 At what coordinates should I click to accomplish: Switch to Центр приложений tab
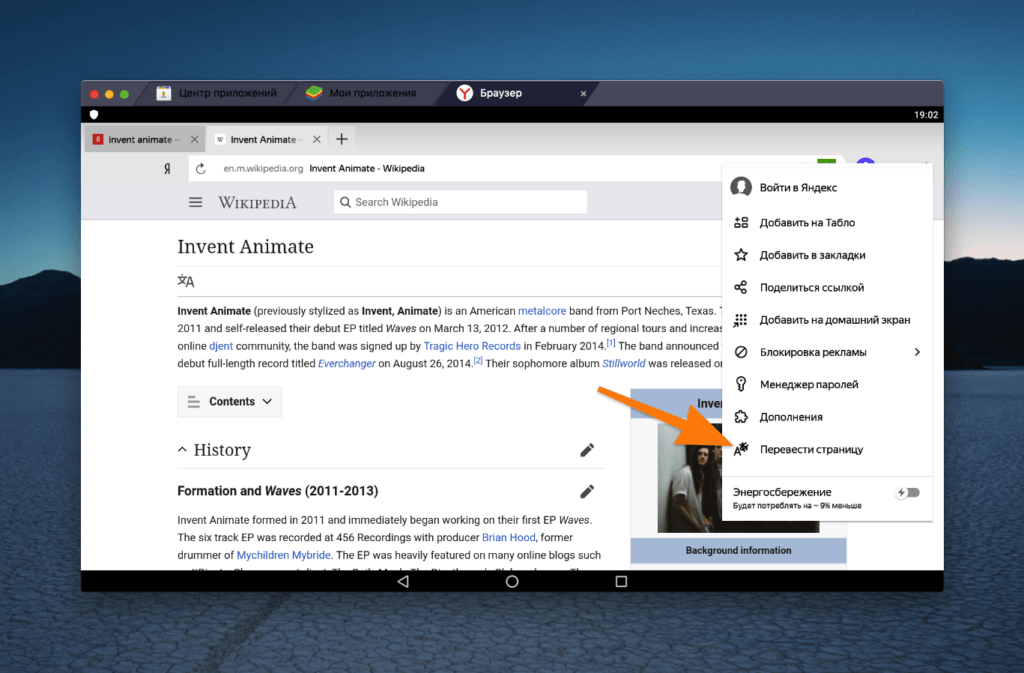pyautogui.click(x=219, y=93)
